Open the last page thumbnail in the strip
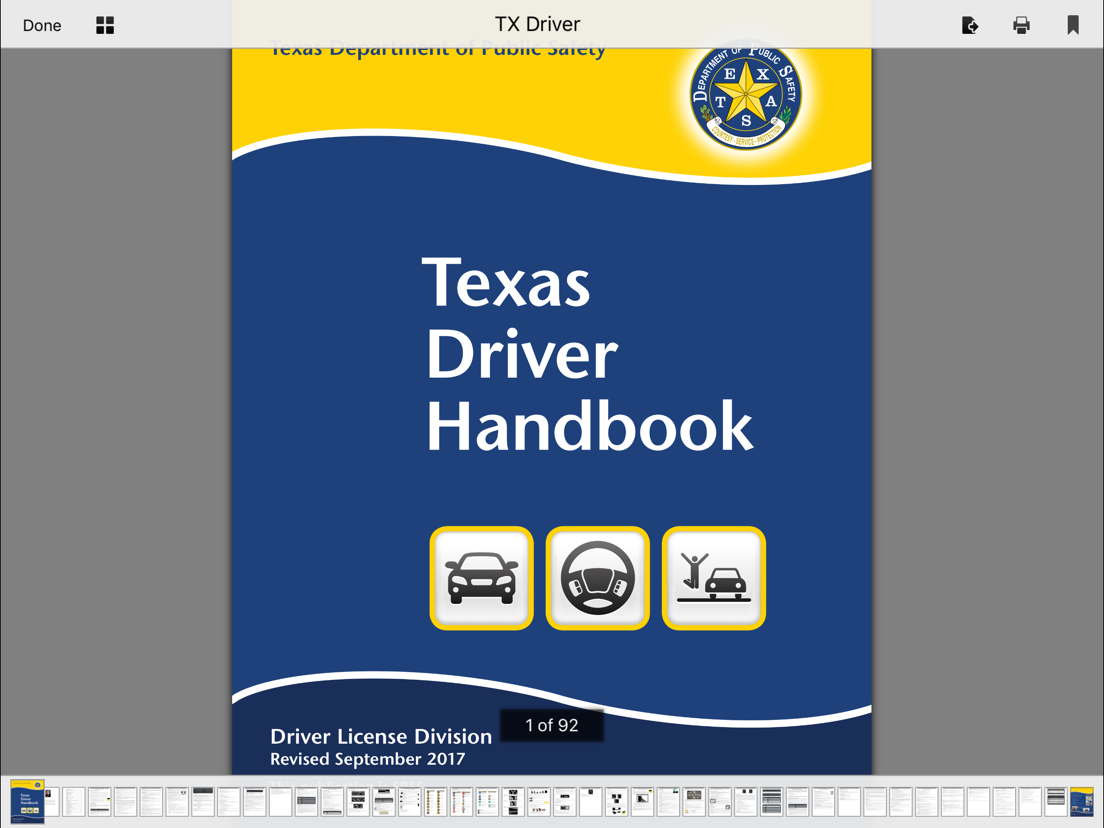The width and height of the screenshot is (1104, 828). 1082,800
